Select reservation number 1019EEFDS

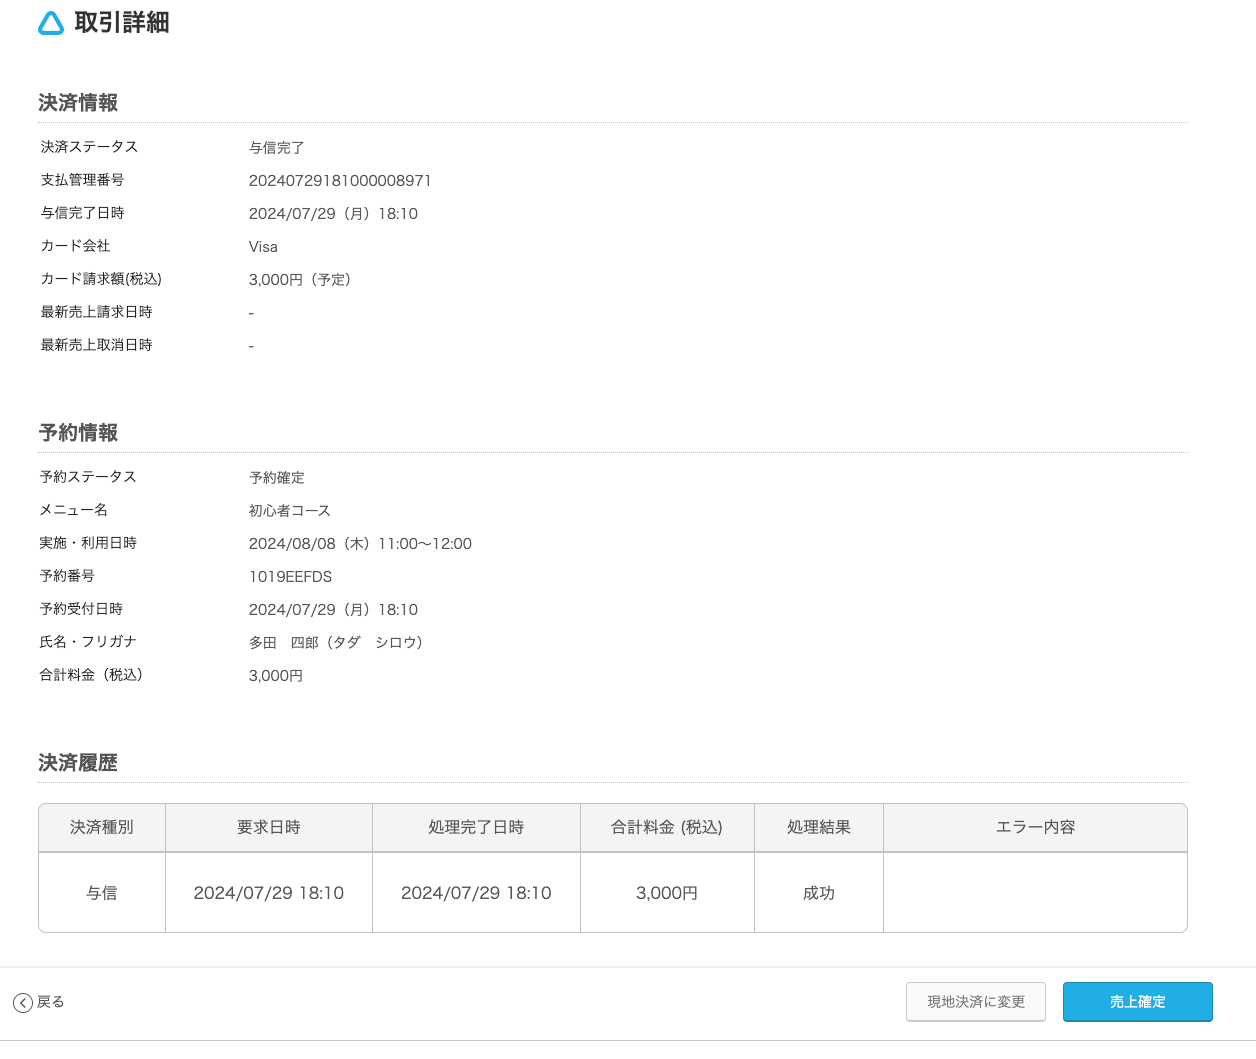pos(290,577)
